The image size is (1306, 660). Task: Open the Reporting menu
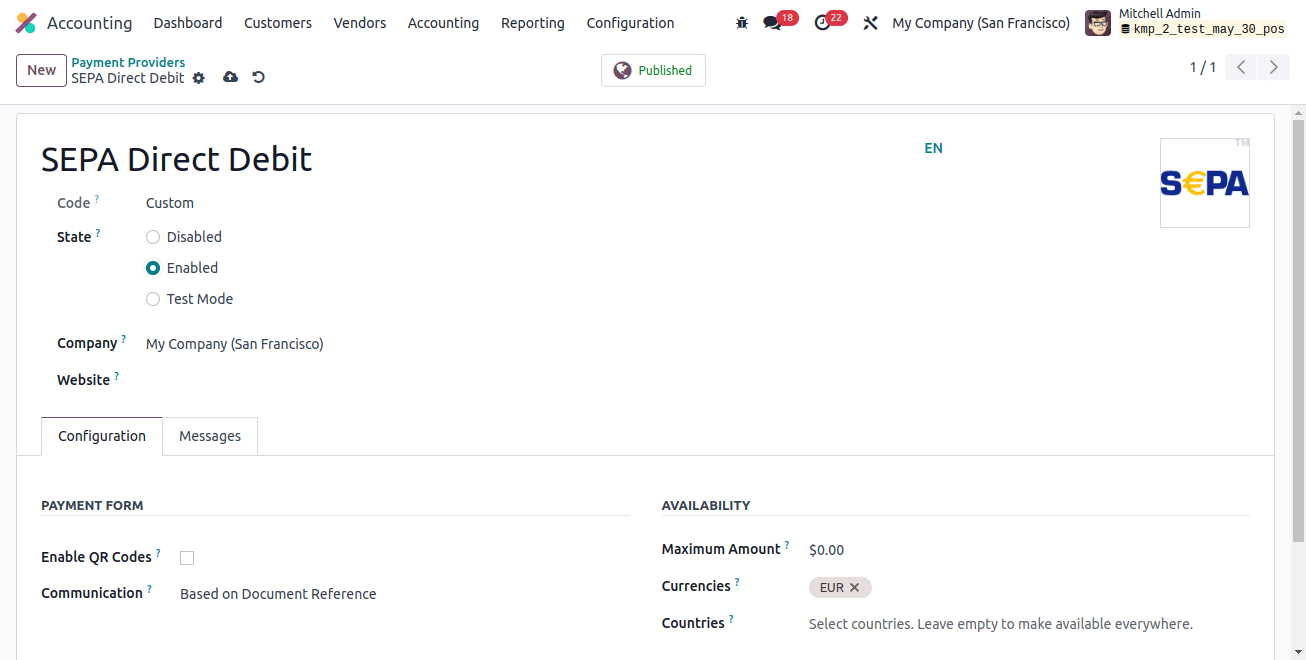tap(533, 23)
